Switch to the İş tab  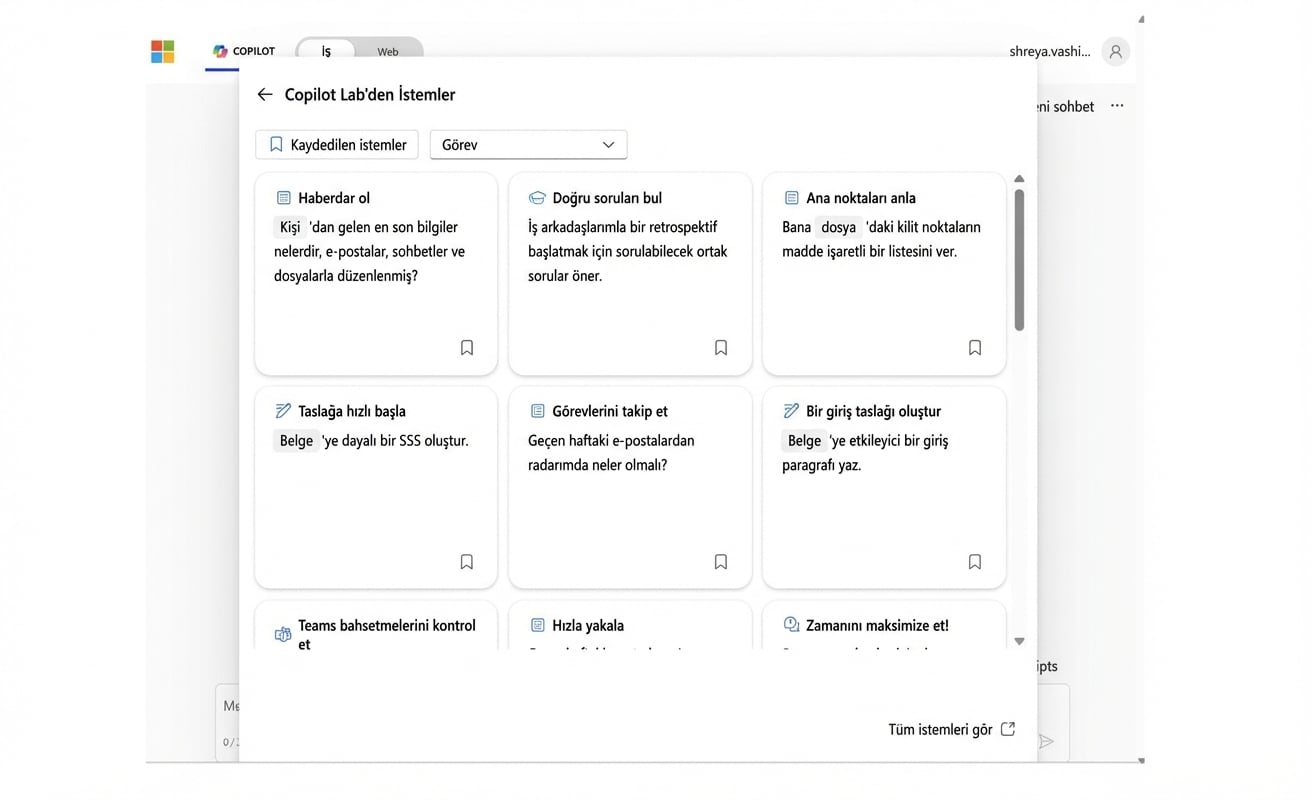coord(326,51)
